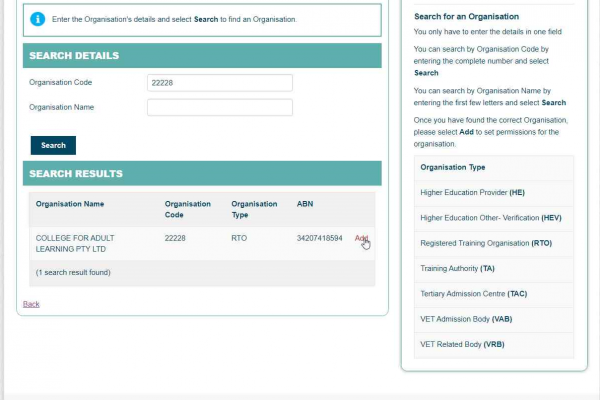
Task: Click the RTO type cell in results
Action: [239, 238]
